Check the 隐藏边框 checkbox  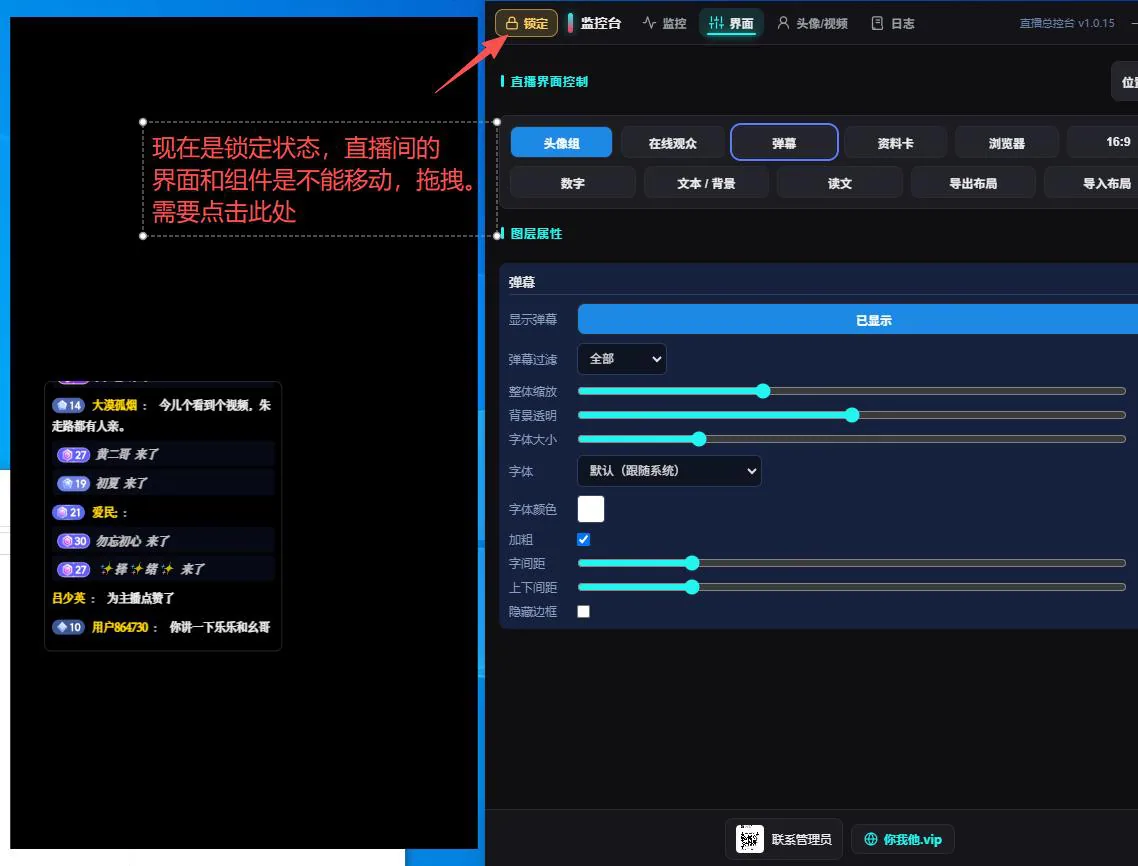point(584,611)
